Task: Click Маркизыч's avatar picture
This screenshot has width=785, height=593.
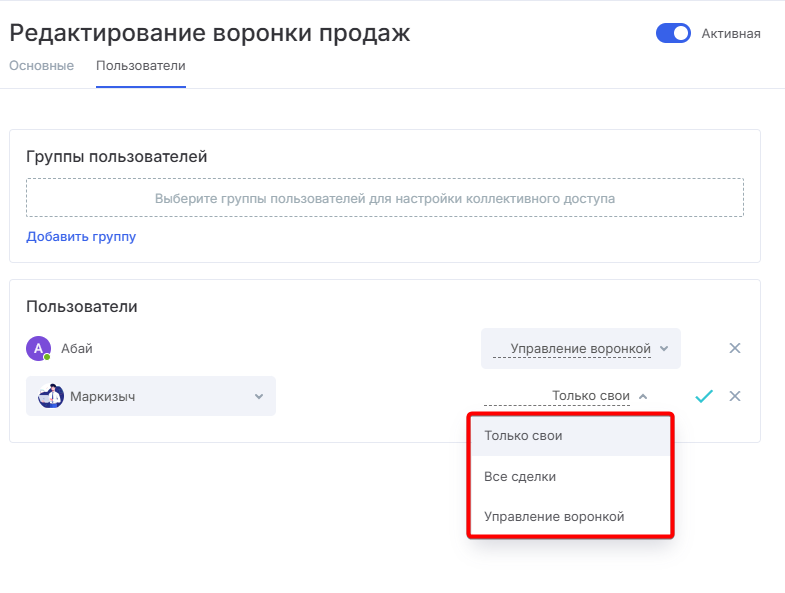Action: 51,396
